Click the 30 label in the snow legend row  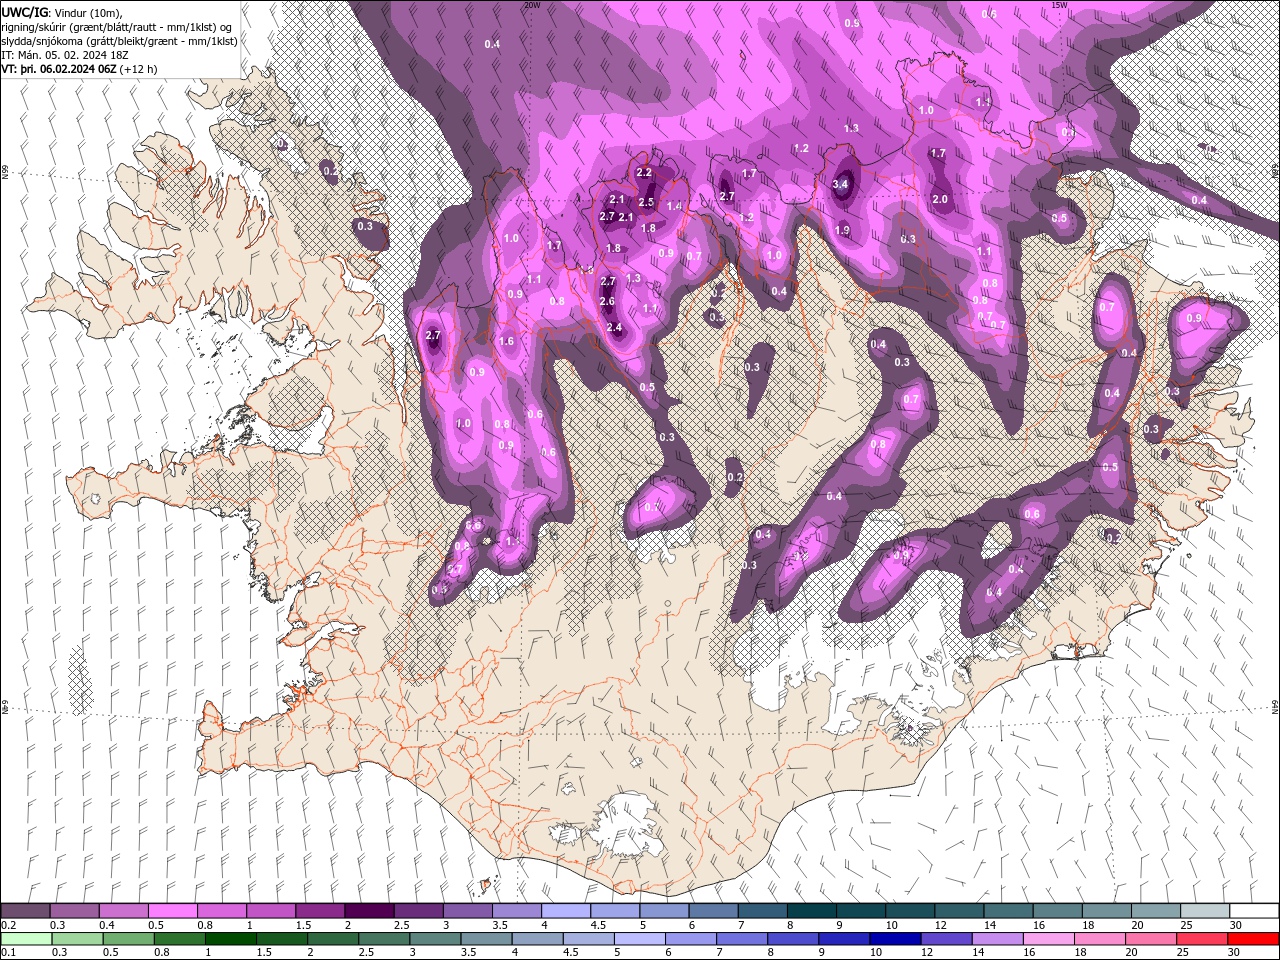(x=1236, y=925)
